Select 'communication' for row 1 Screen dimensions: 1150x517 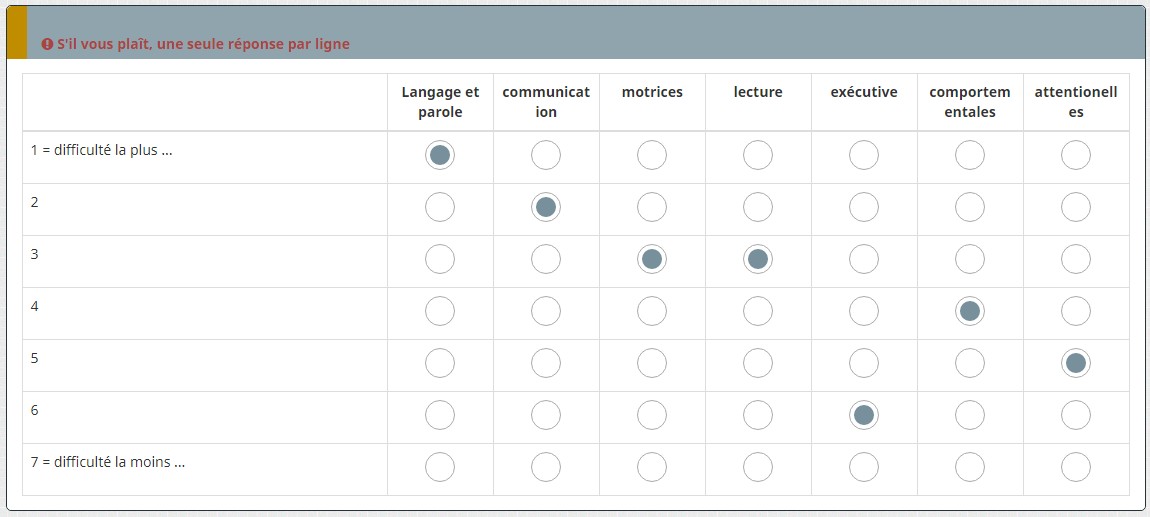[546, 155]
